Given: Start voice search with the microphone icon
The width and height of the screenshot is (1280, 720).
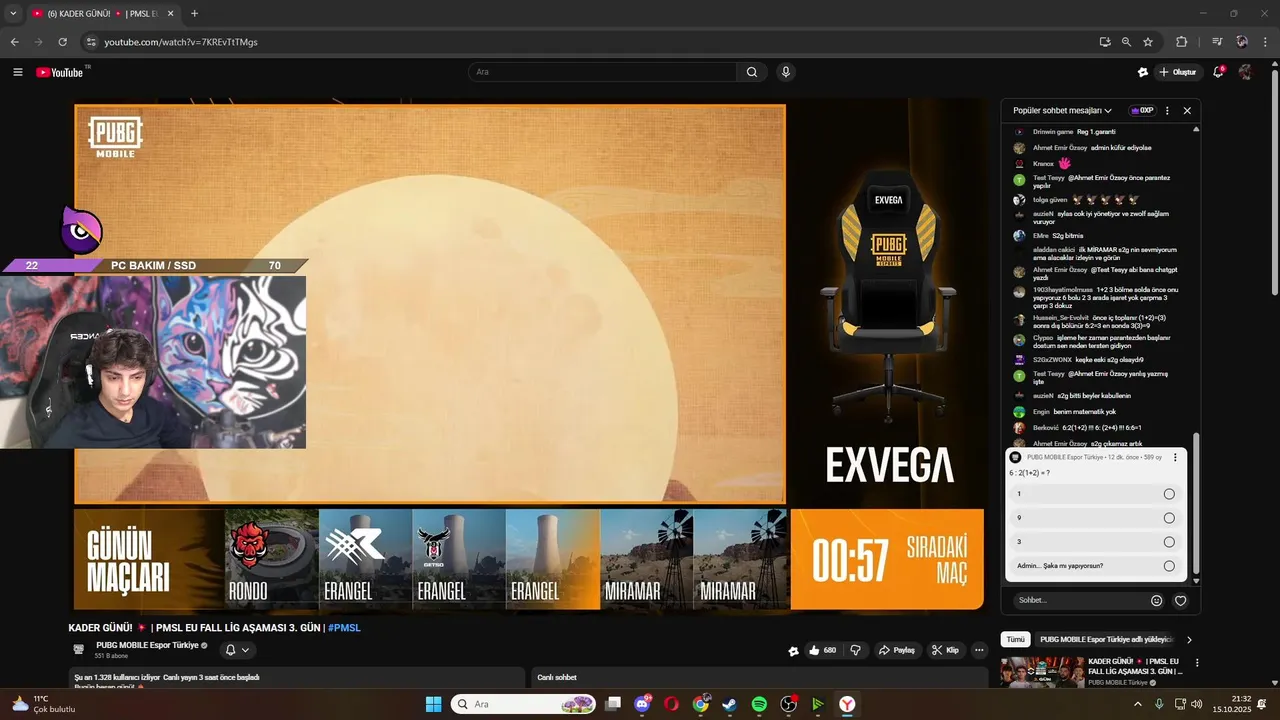Looking at the screenshot, I should [x=786, y=72].
